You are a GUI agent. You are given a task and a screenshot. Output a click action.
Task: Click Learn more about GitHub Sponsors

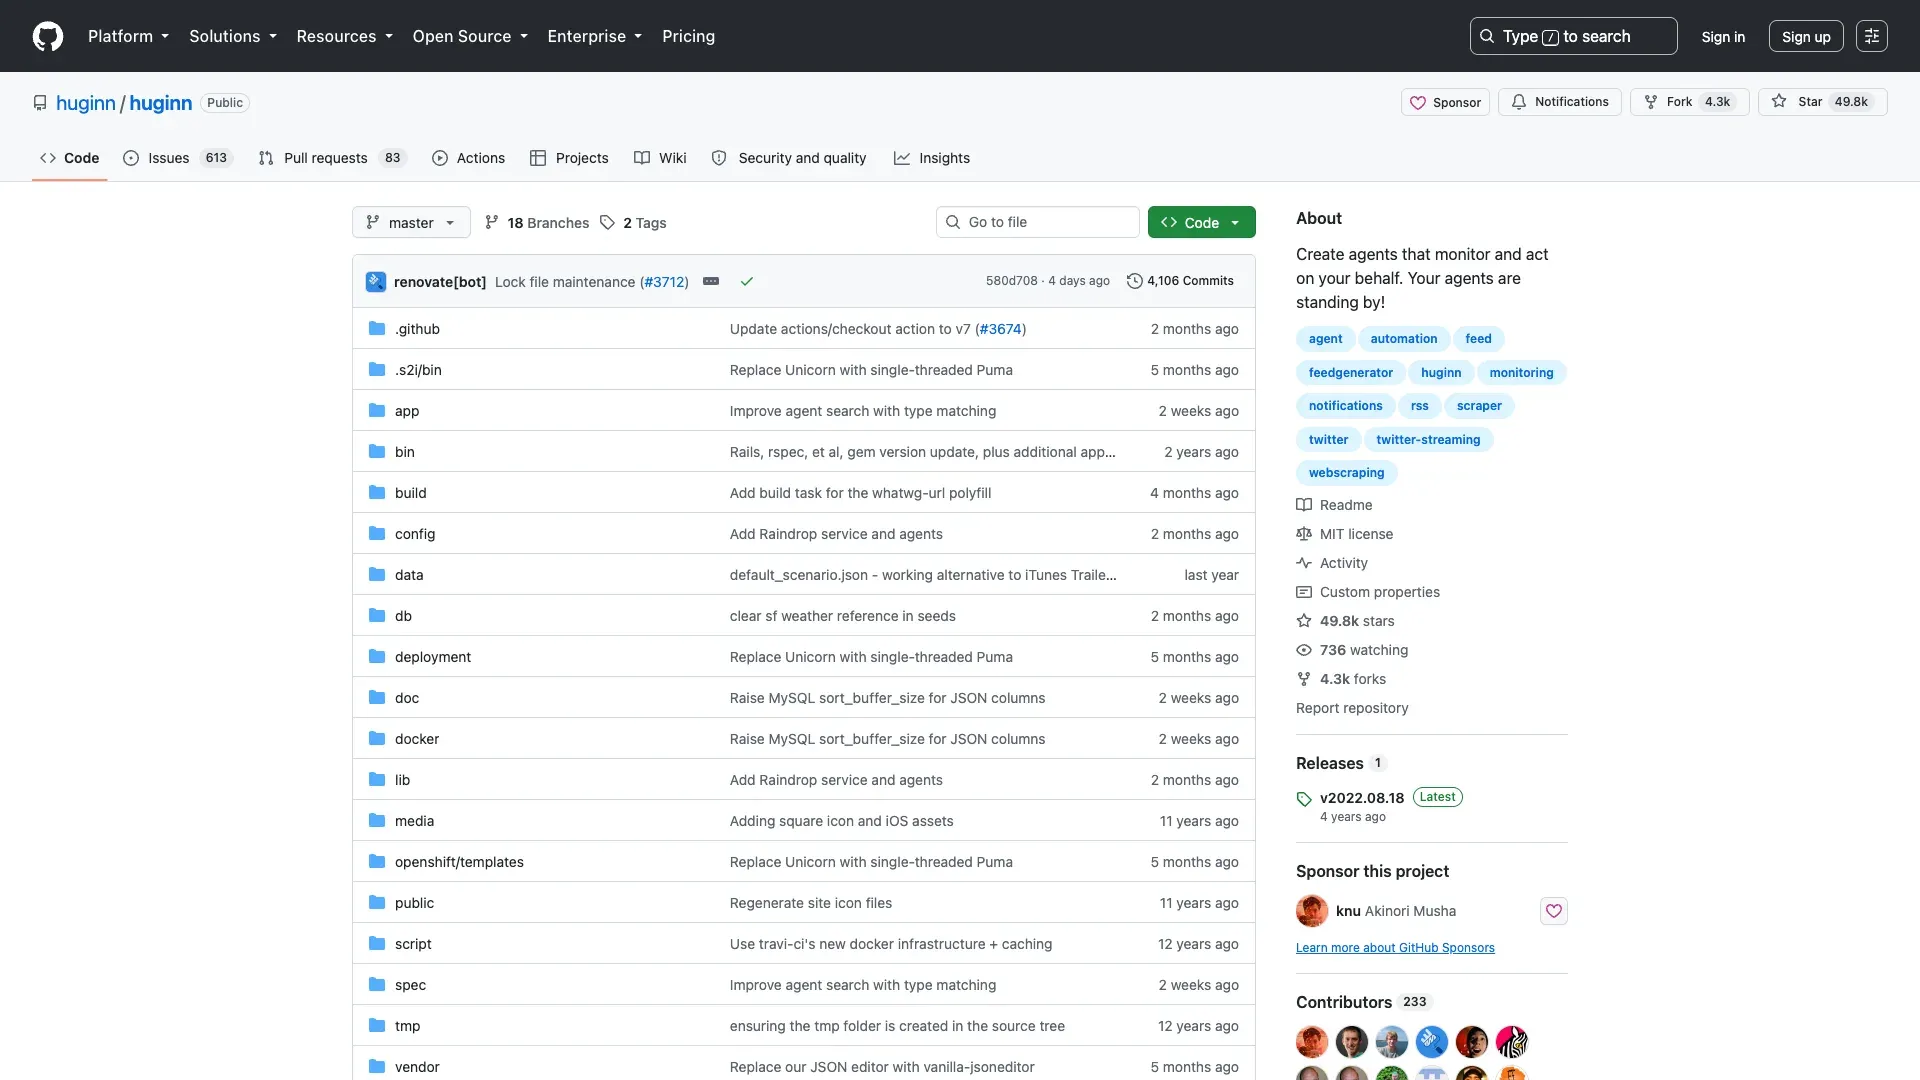1395,948
